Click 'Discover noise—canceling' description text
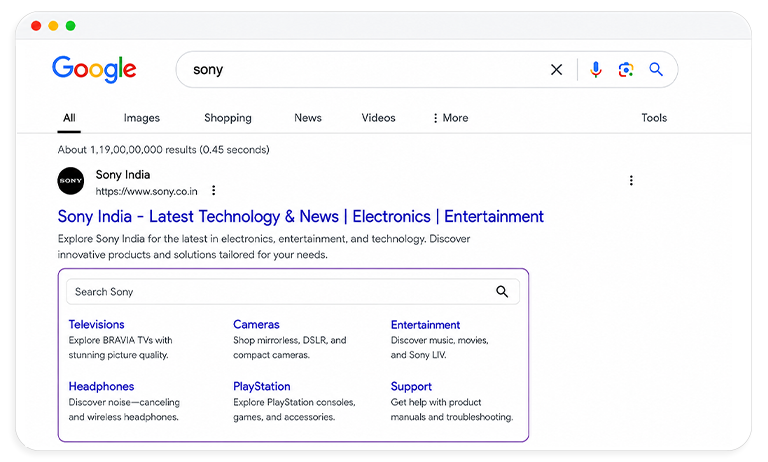Image resolution: width=768 pixels, height=462 pixels. click(x=124, y=402)
